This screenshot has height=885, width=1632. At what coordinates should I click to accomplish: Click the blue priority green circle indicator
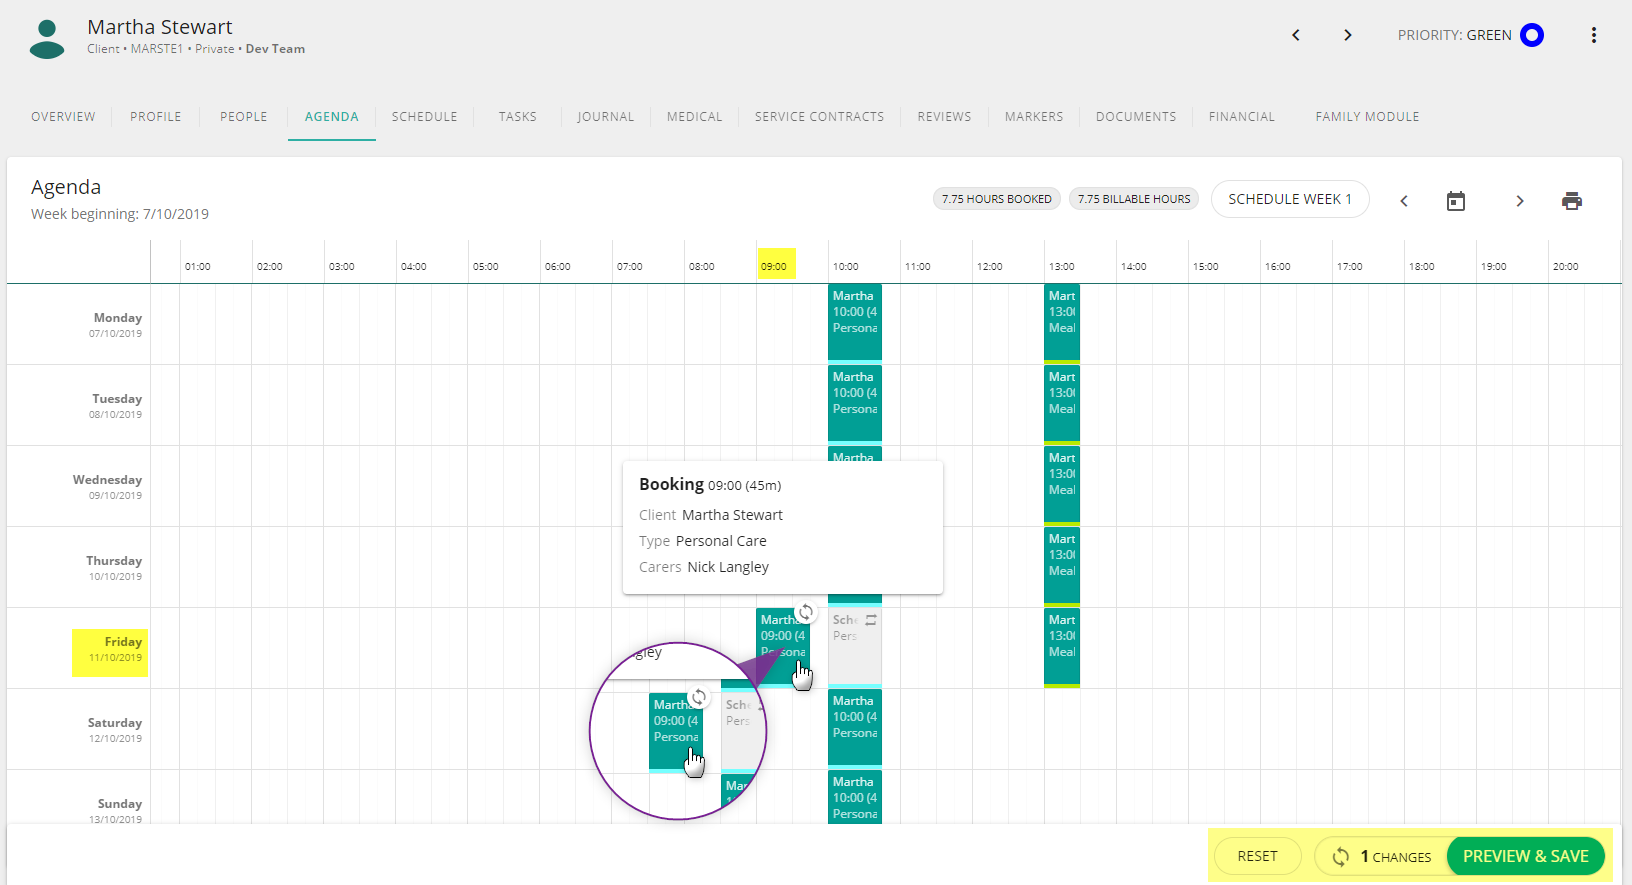tap(1532, 35)
